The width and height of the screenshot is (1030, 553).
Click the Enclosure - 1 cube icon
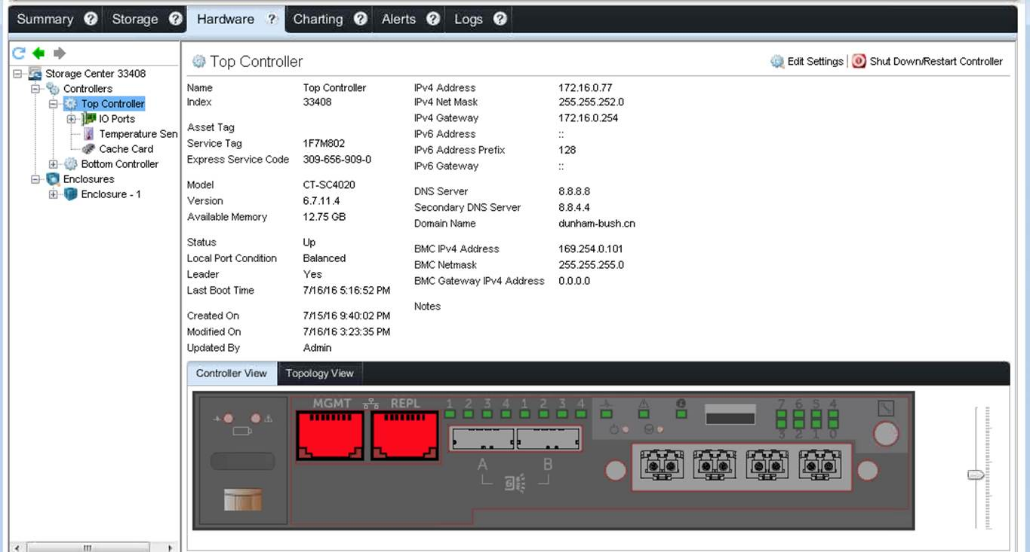pos(70,194)
